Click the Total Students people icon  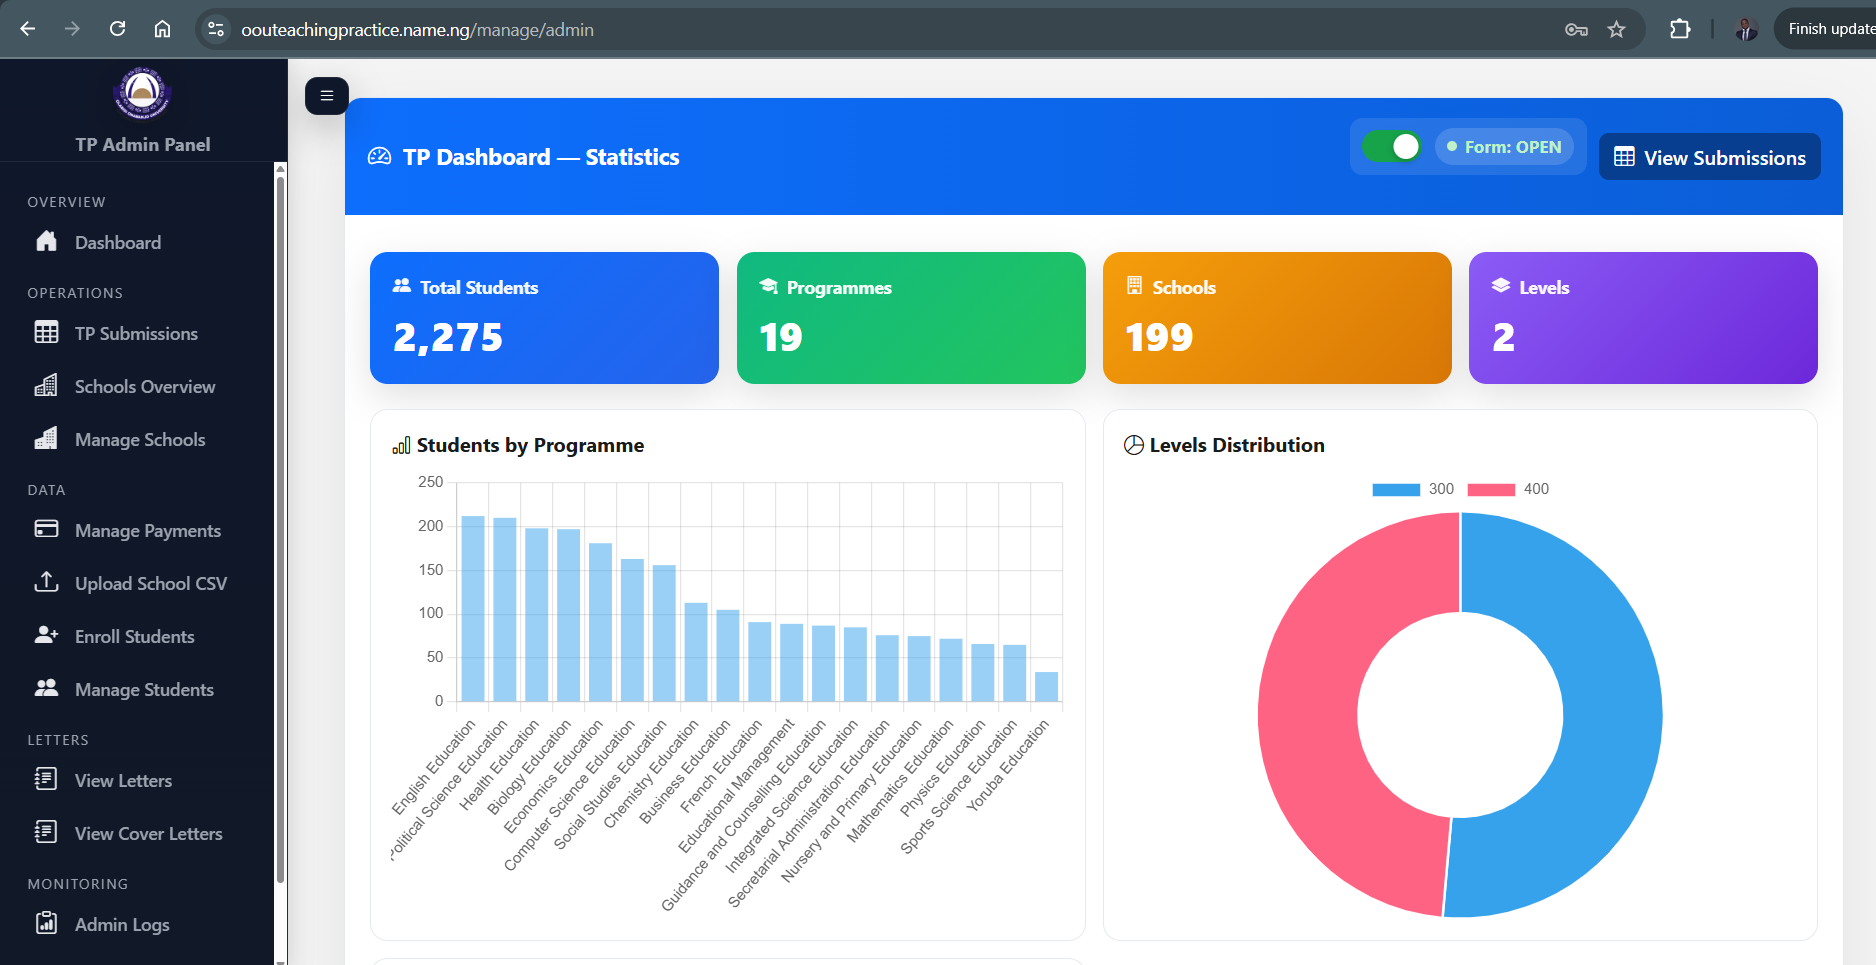(402, 286)
